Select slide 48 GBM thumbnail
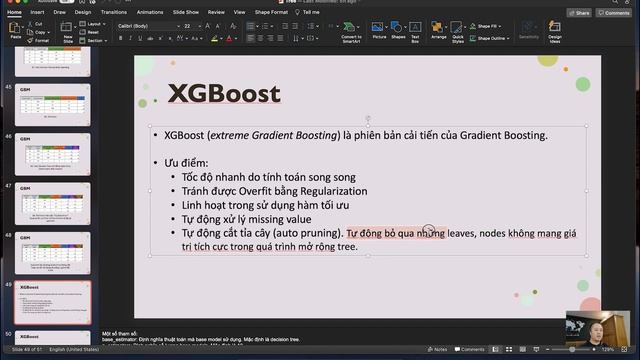640x360 pixels. coord(53,253)
